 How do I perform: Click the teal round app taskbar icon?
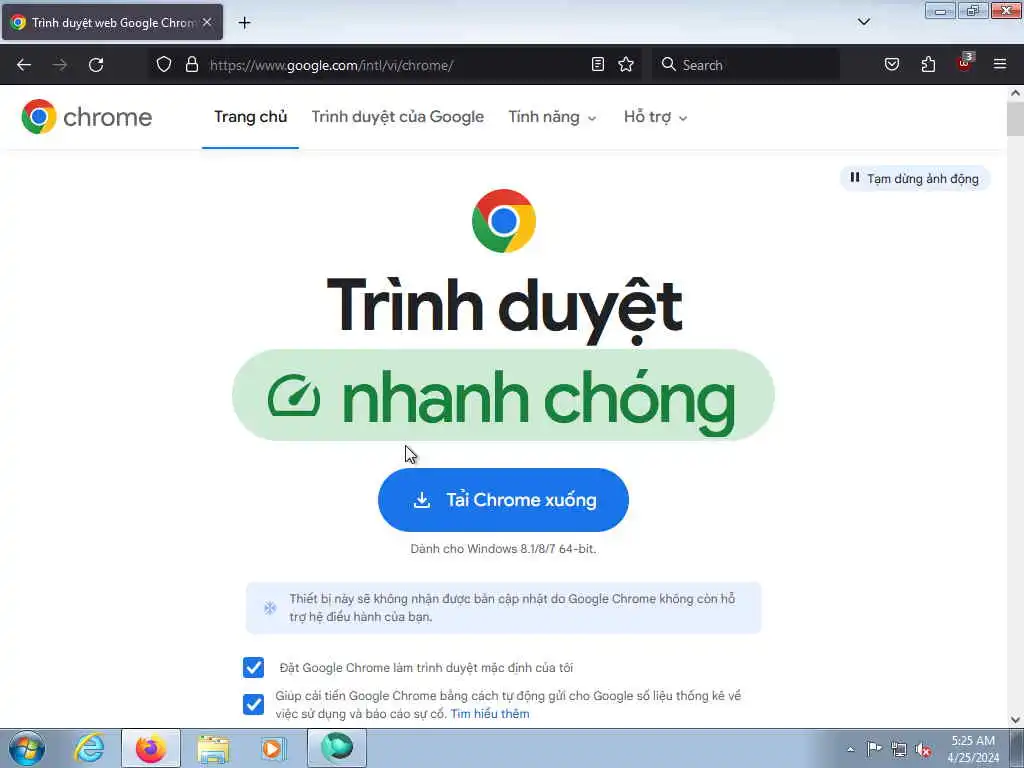(337, 748)
